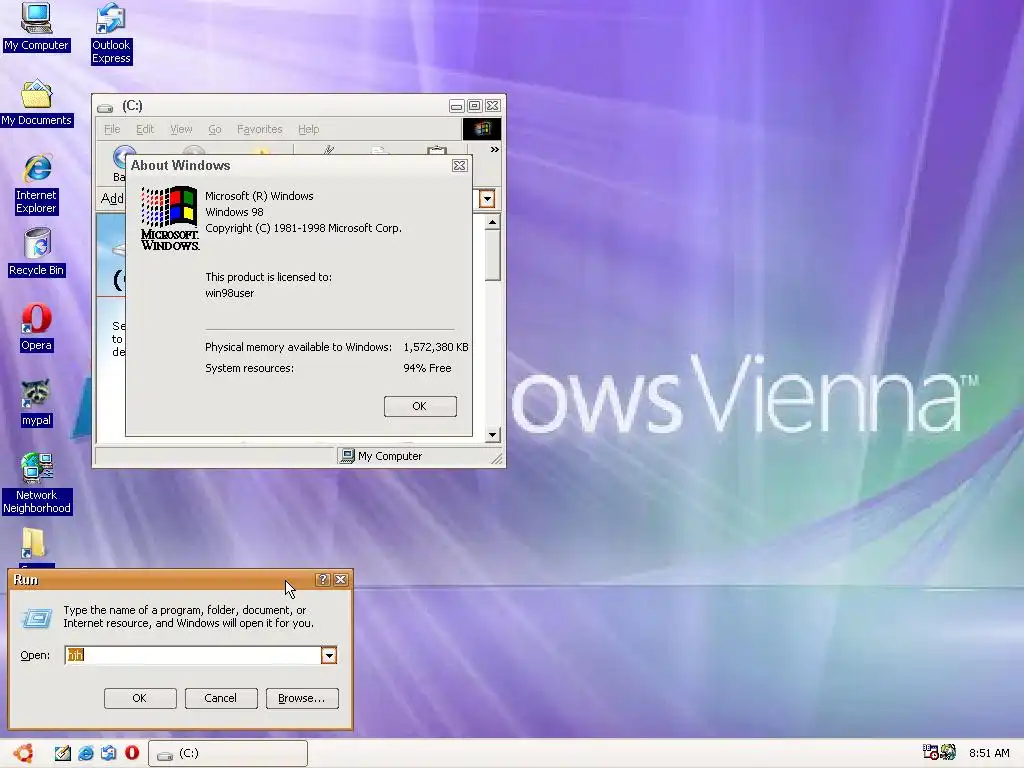Click the '94% Free' system resources value
The image size is (1024, 768).
coord(427,368)
